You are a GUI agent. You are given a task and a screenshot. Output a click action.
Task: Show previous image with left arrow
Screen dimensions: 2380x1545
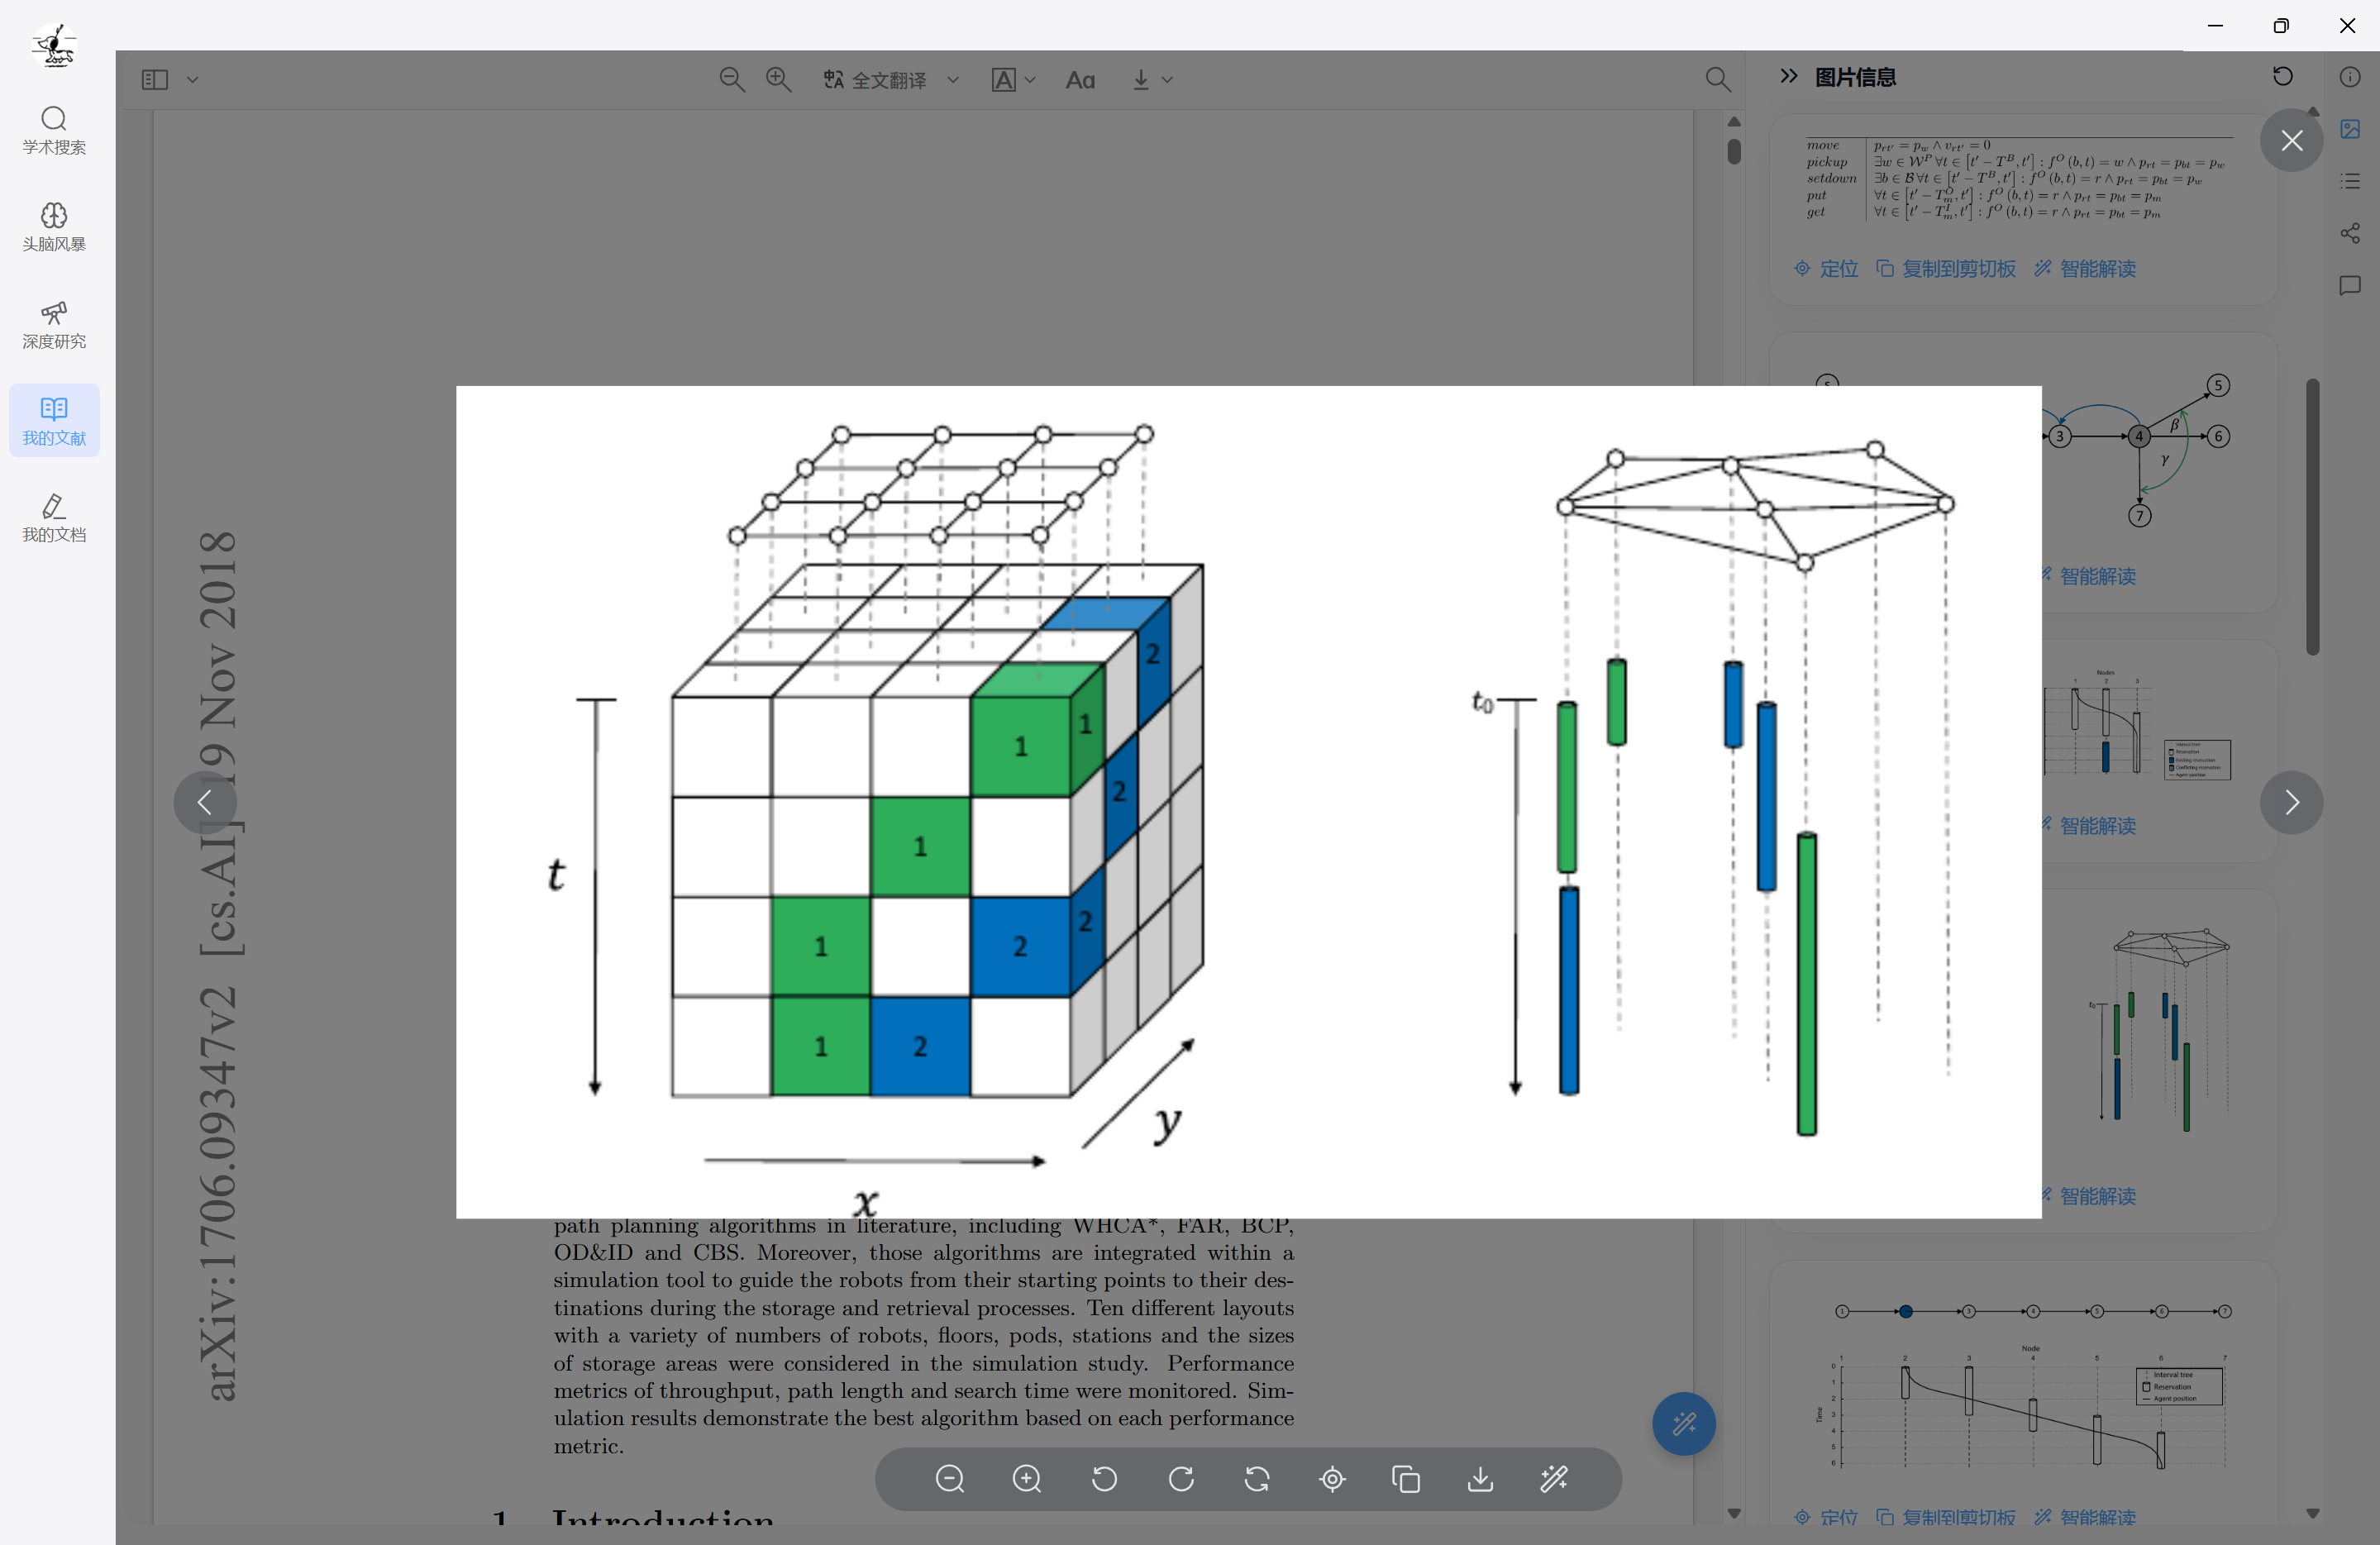tap(205, 802)
